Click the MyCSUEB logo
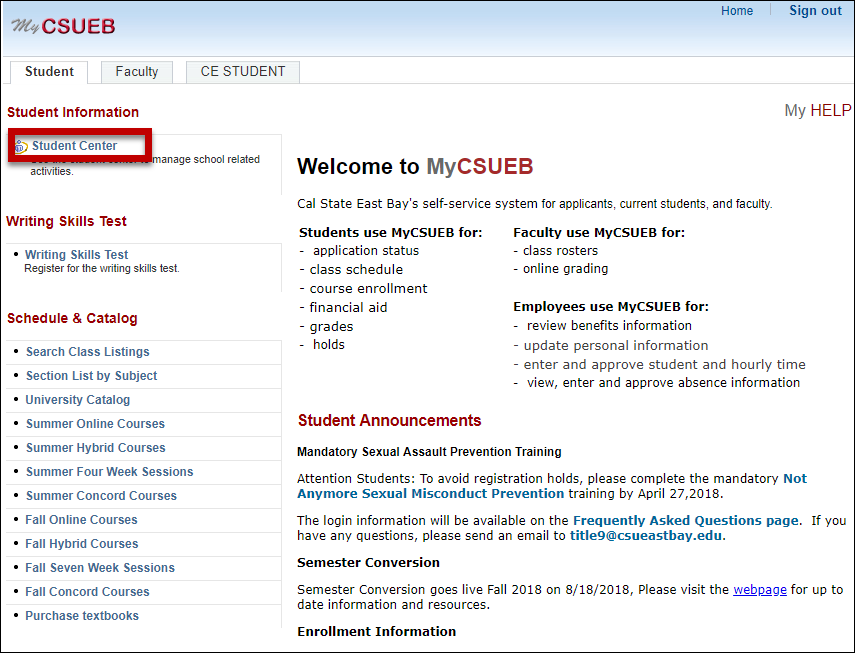 coord(63,26)
